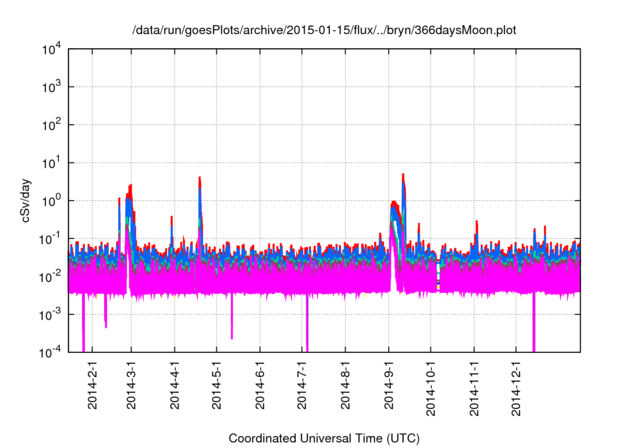This screenshot has width=640, height=448.
Task: Click the Coordinated Universal Time axis label
Action: click(x=325, y=438)
